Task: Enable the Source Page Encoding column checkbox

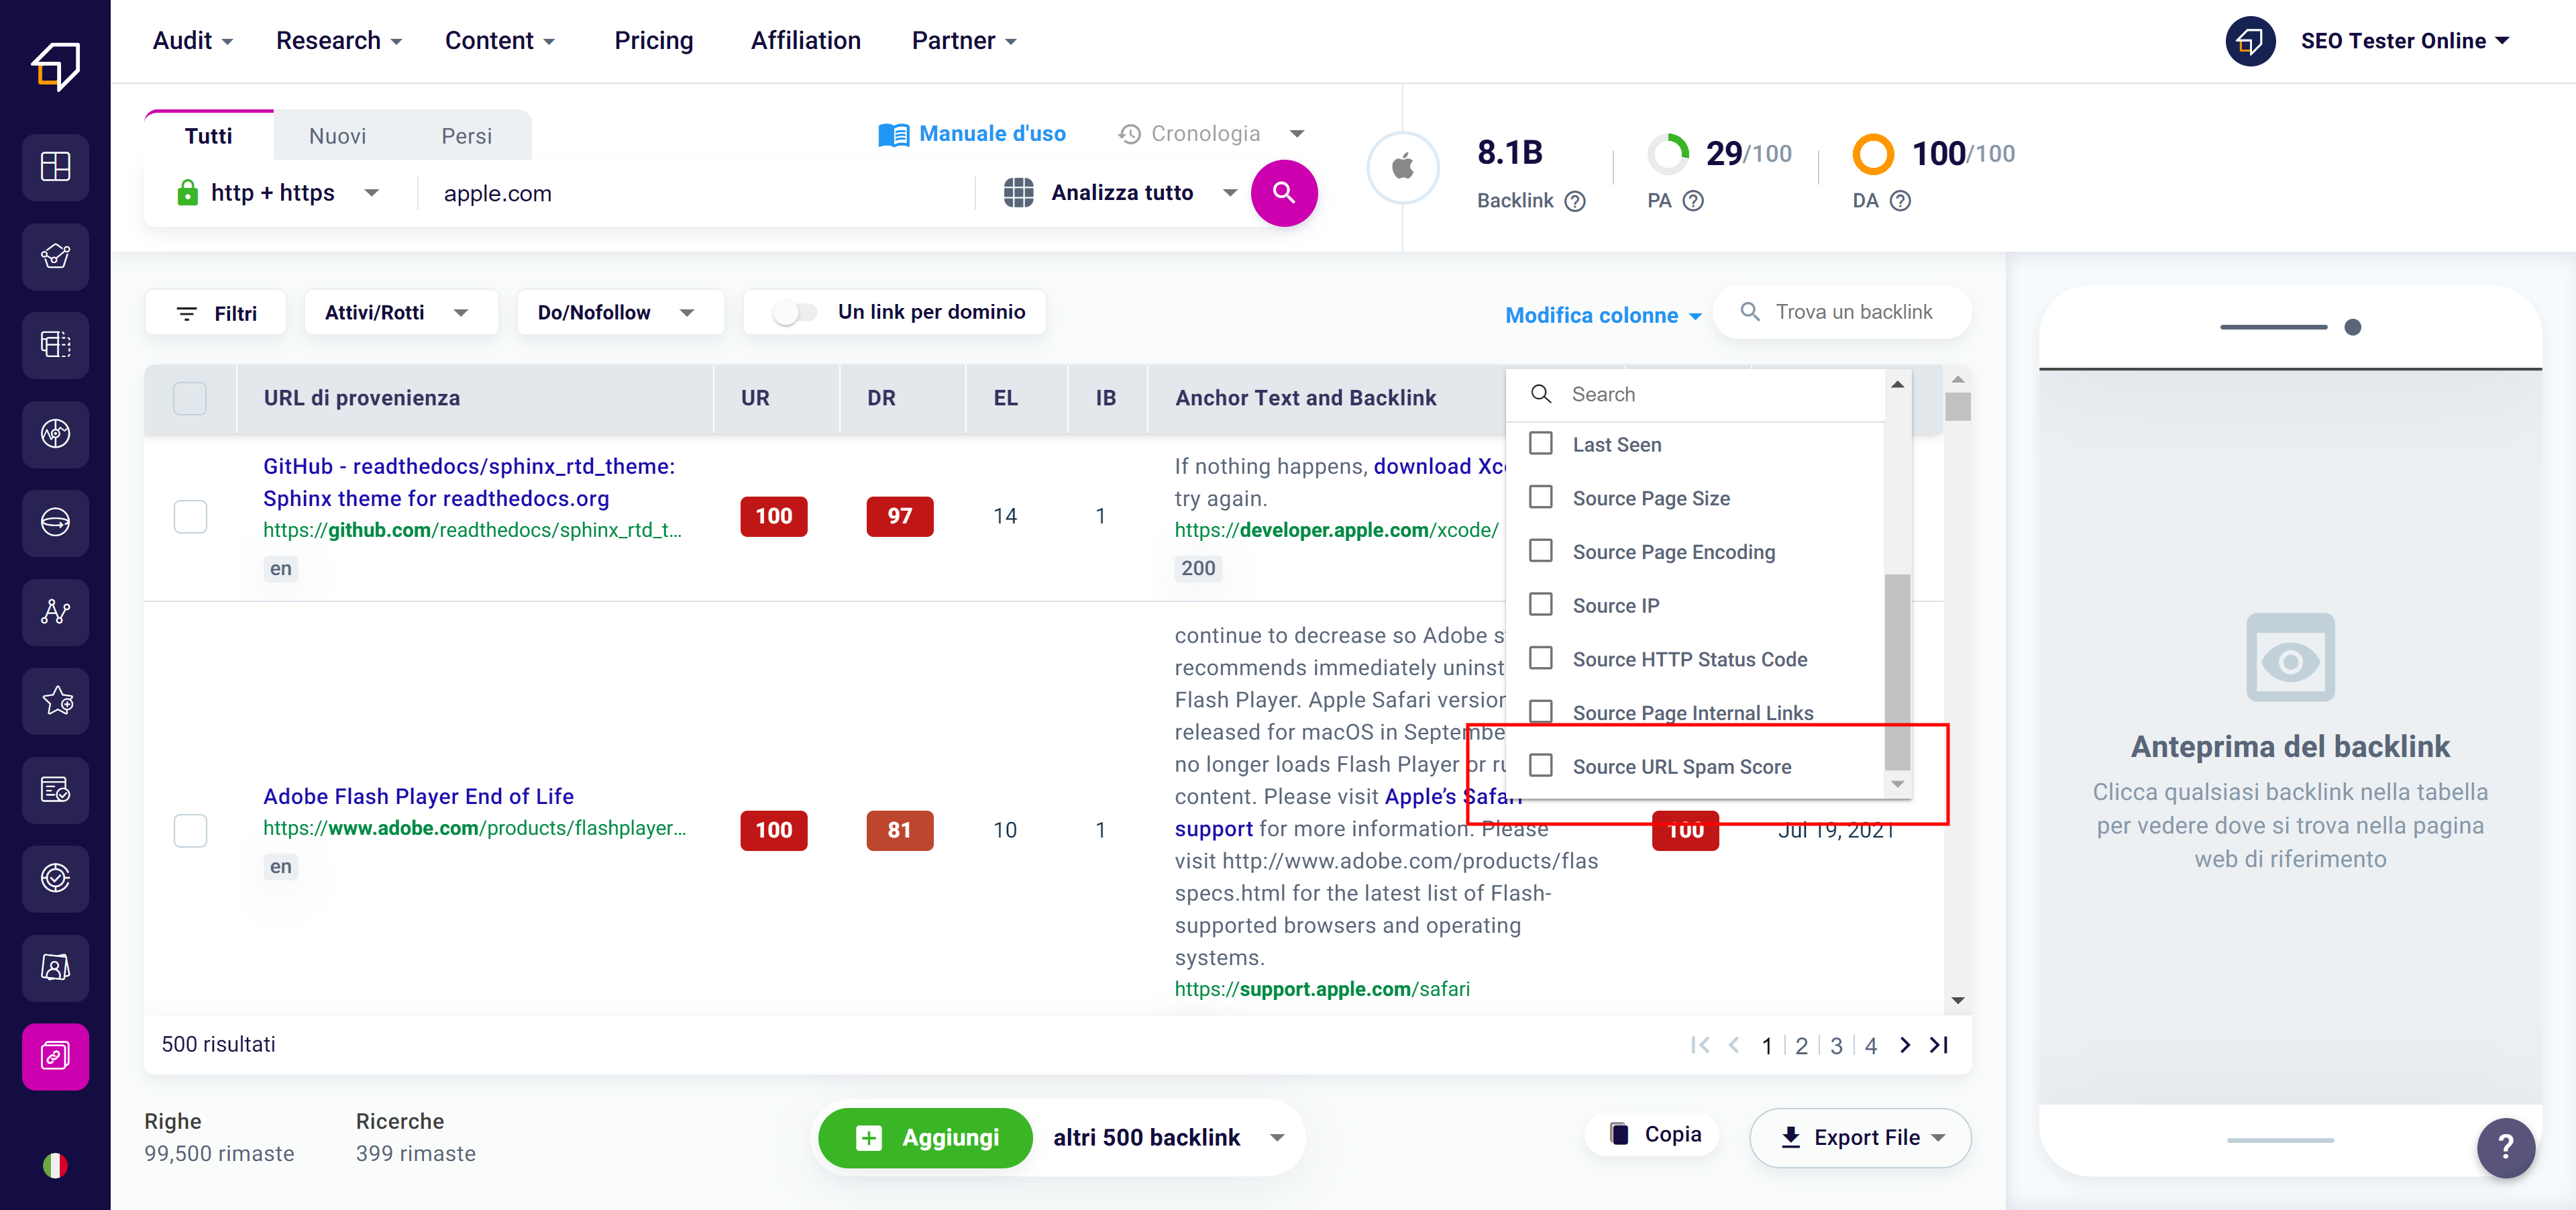Action: pyautogui.click(x=1541, y=551)
